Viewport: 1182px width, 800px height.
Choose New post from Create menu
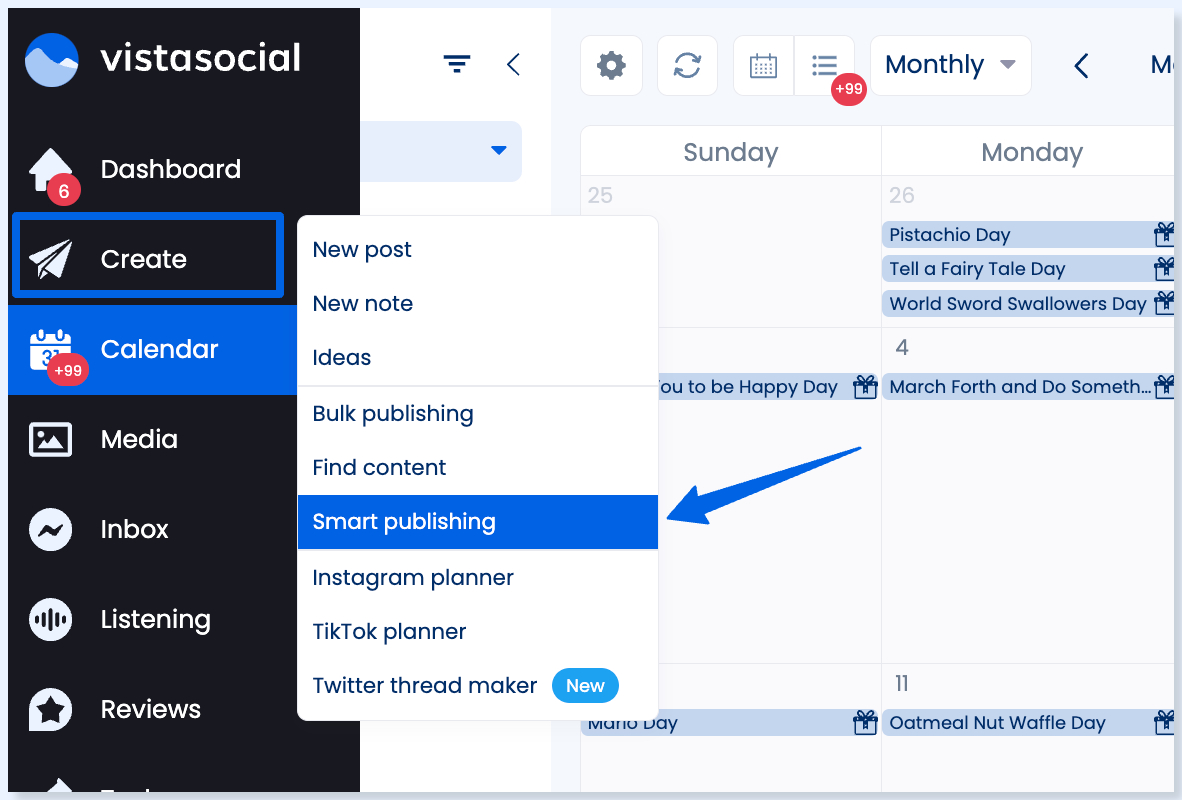coord(362,250)
